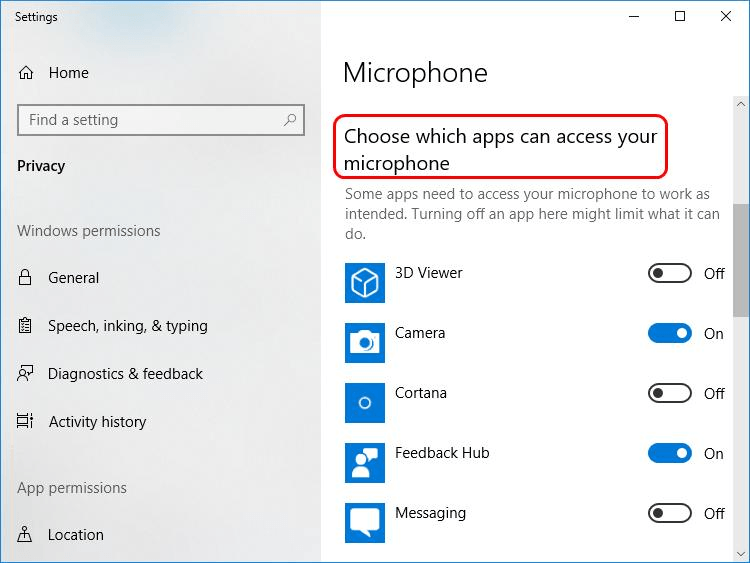Screen dimensions: 750x563
Task: Switch off Feedback Hub microphone toggle
Action: coord(670,454)
